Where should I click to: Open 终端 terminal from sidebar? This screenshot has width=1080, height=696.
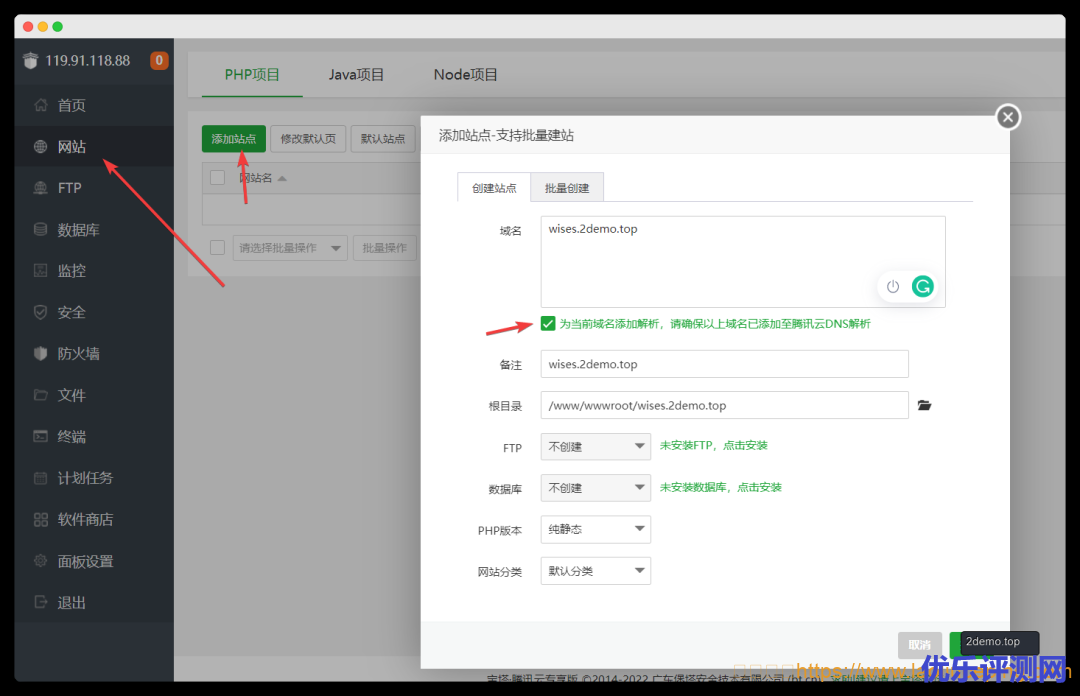click(71, 437)
